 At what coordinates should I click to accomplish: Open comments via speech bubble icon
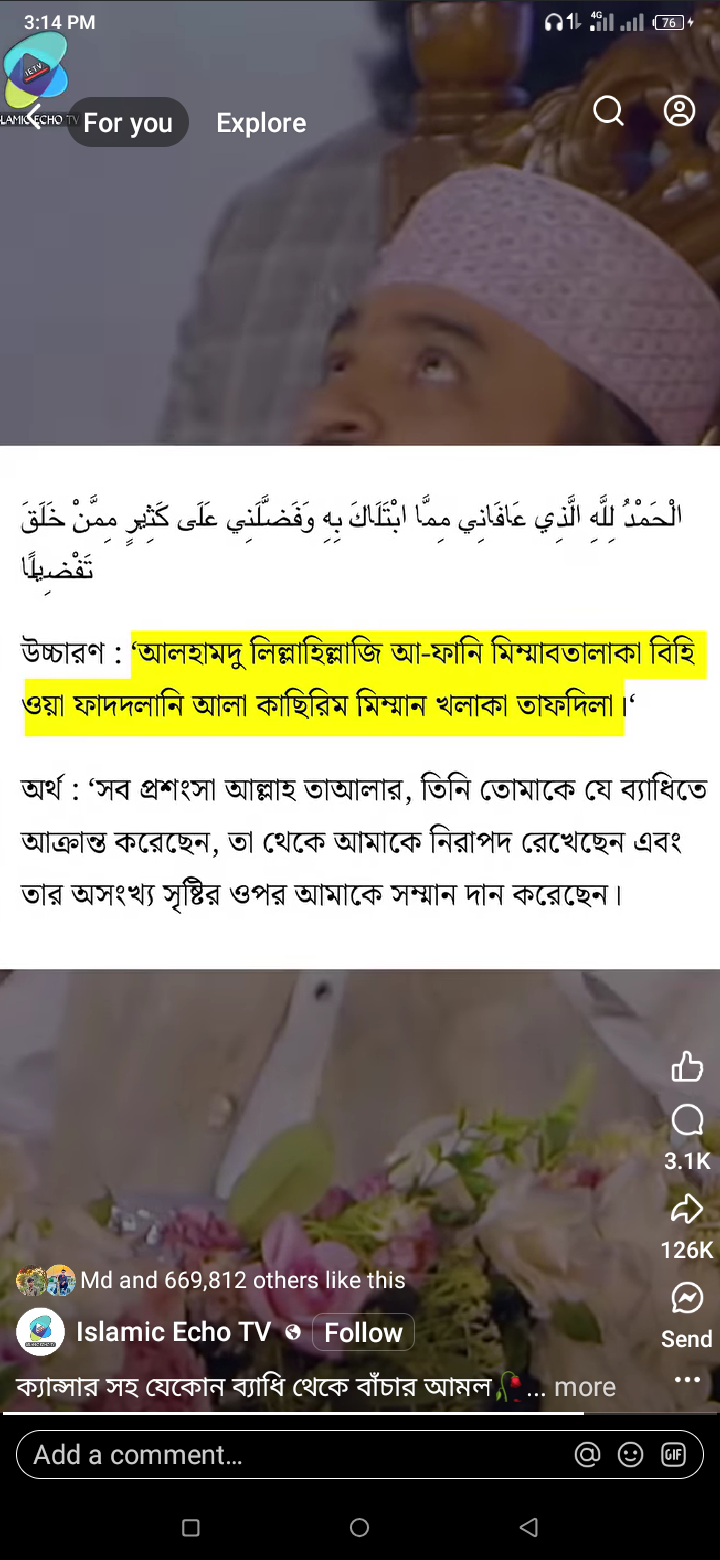pos(687,1120)
